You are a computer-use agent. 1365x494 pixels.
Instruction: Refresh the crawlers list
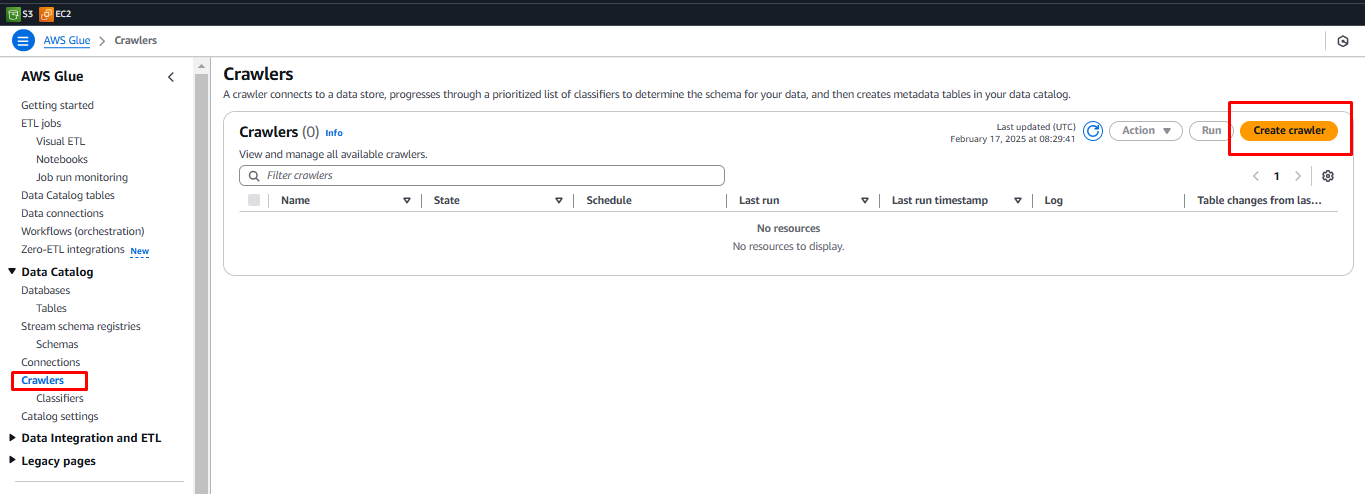click(1093, 131)
